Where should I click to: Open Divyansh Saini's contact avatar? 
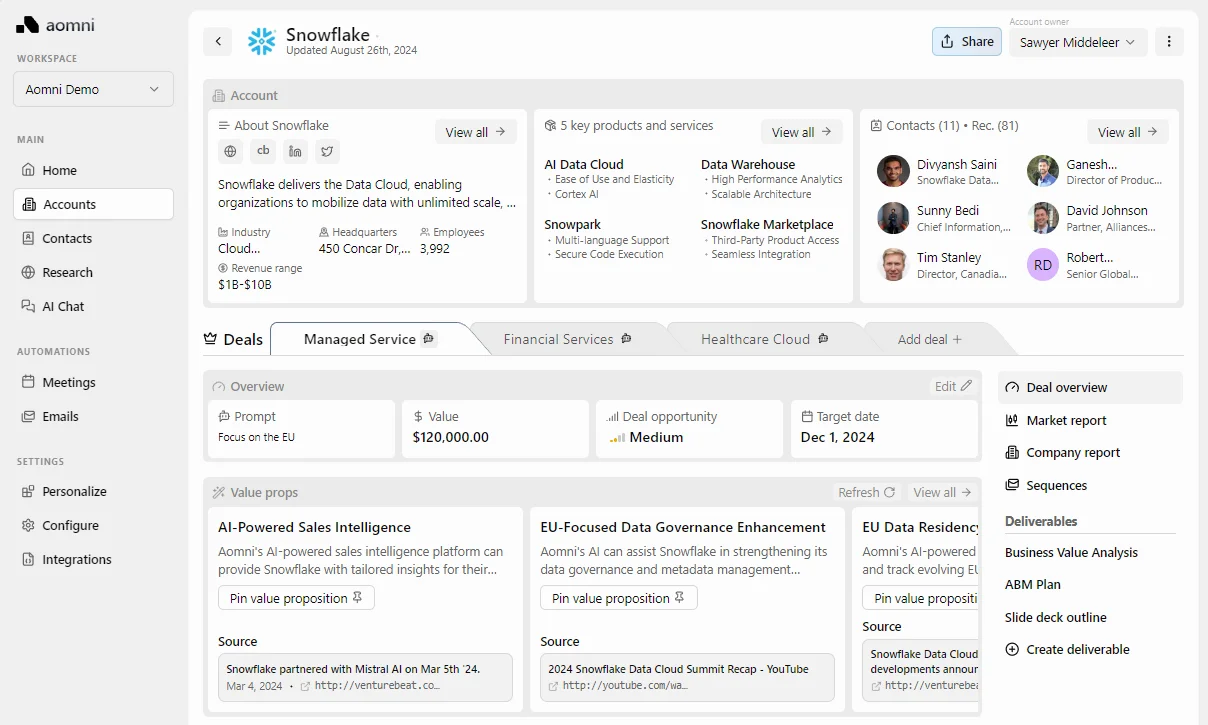[x=893, y=171]
